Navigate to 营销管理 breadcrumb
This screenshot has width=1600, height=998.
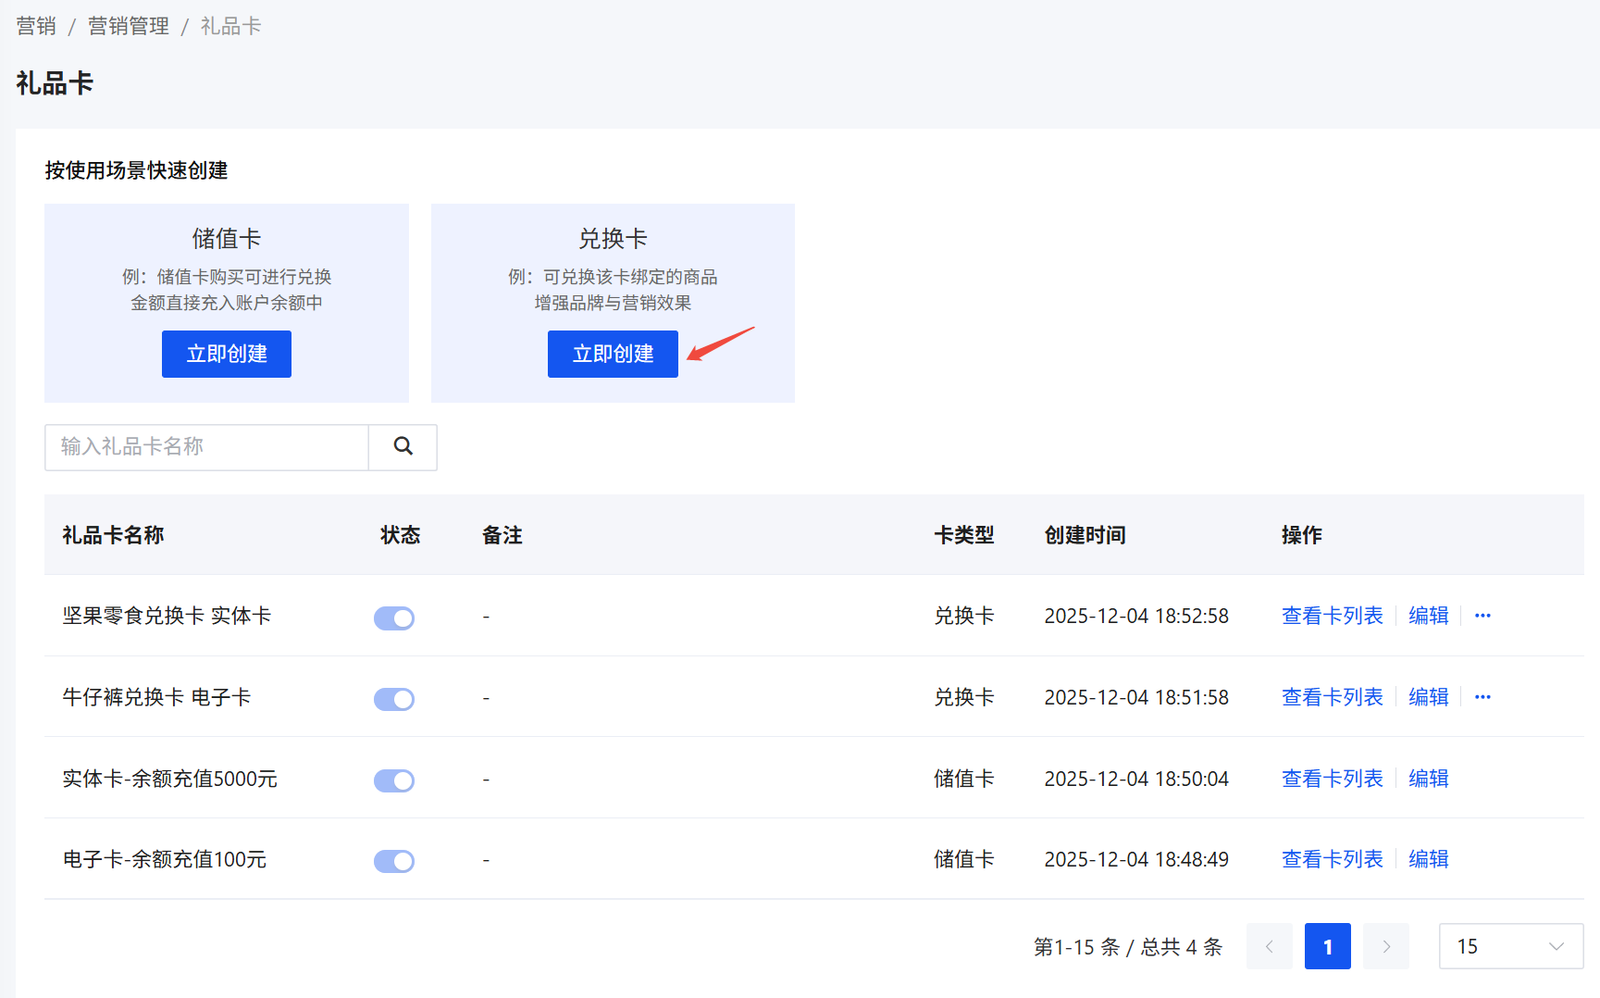pyautogui.click(x=128, y=26)
